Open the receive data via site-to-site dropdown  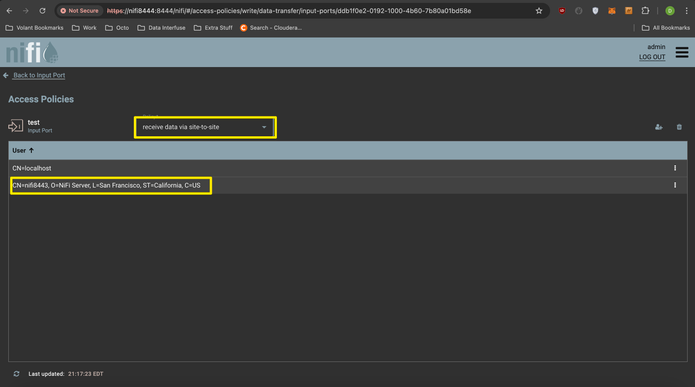tap(205, 127)
